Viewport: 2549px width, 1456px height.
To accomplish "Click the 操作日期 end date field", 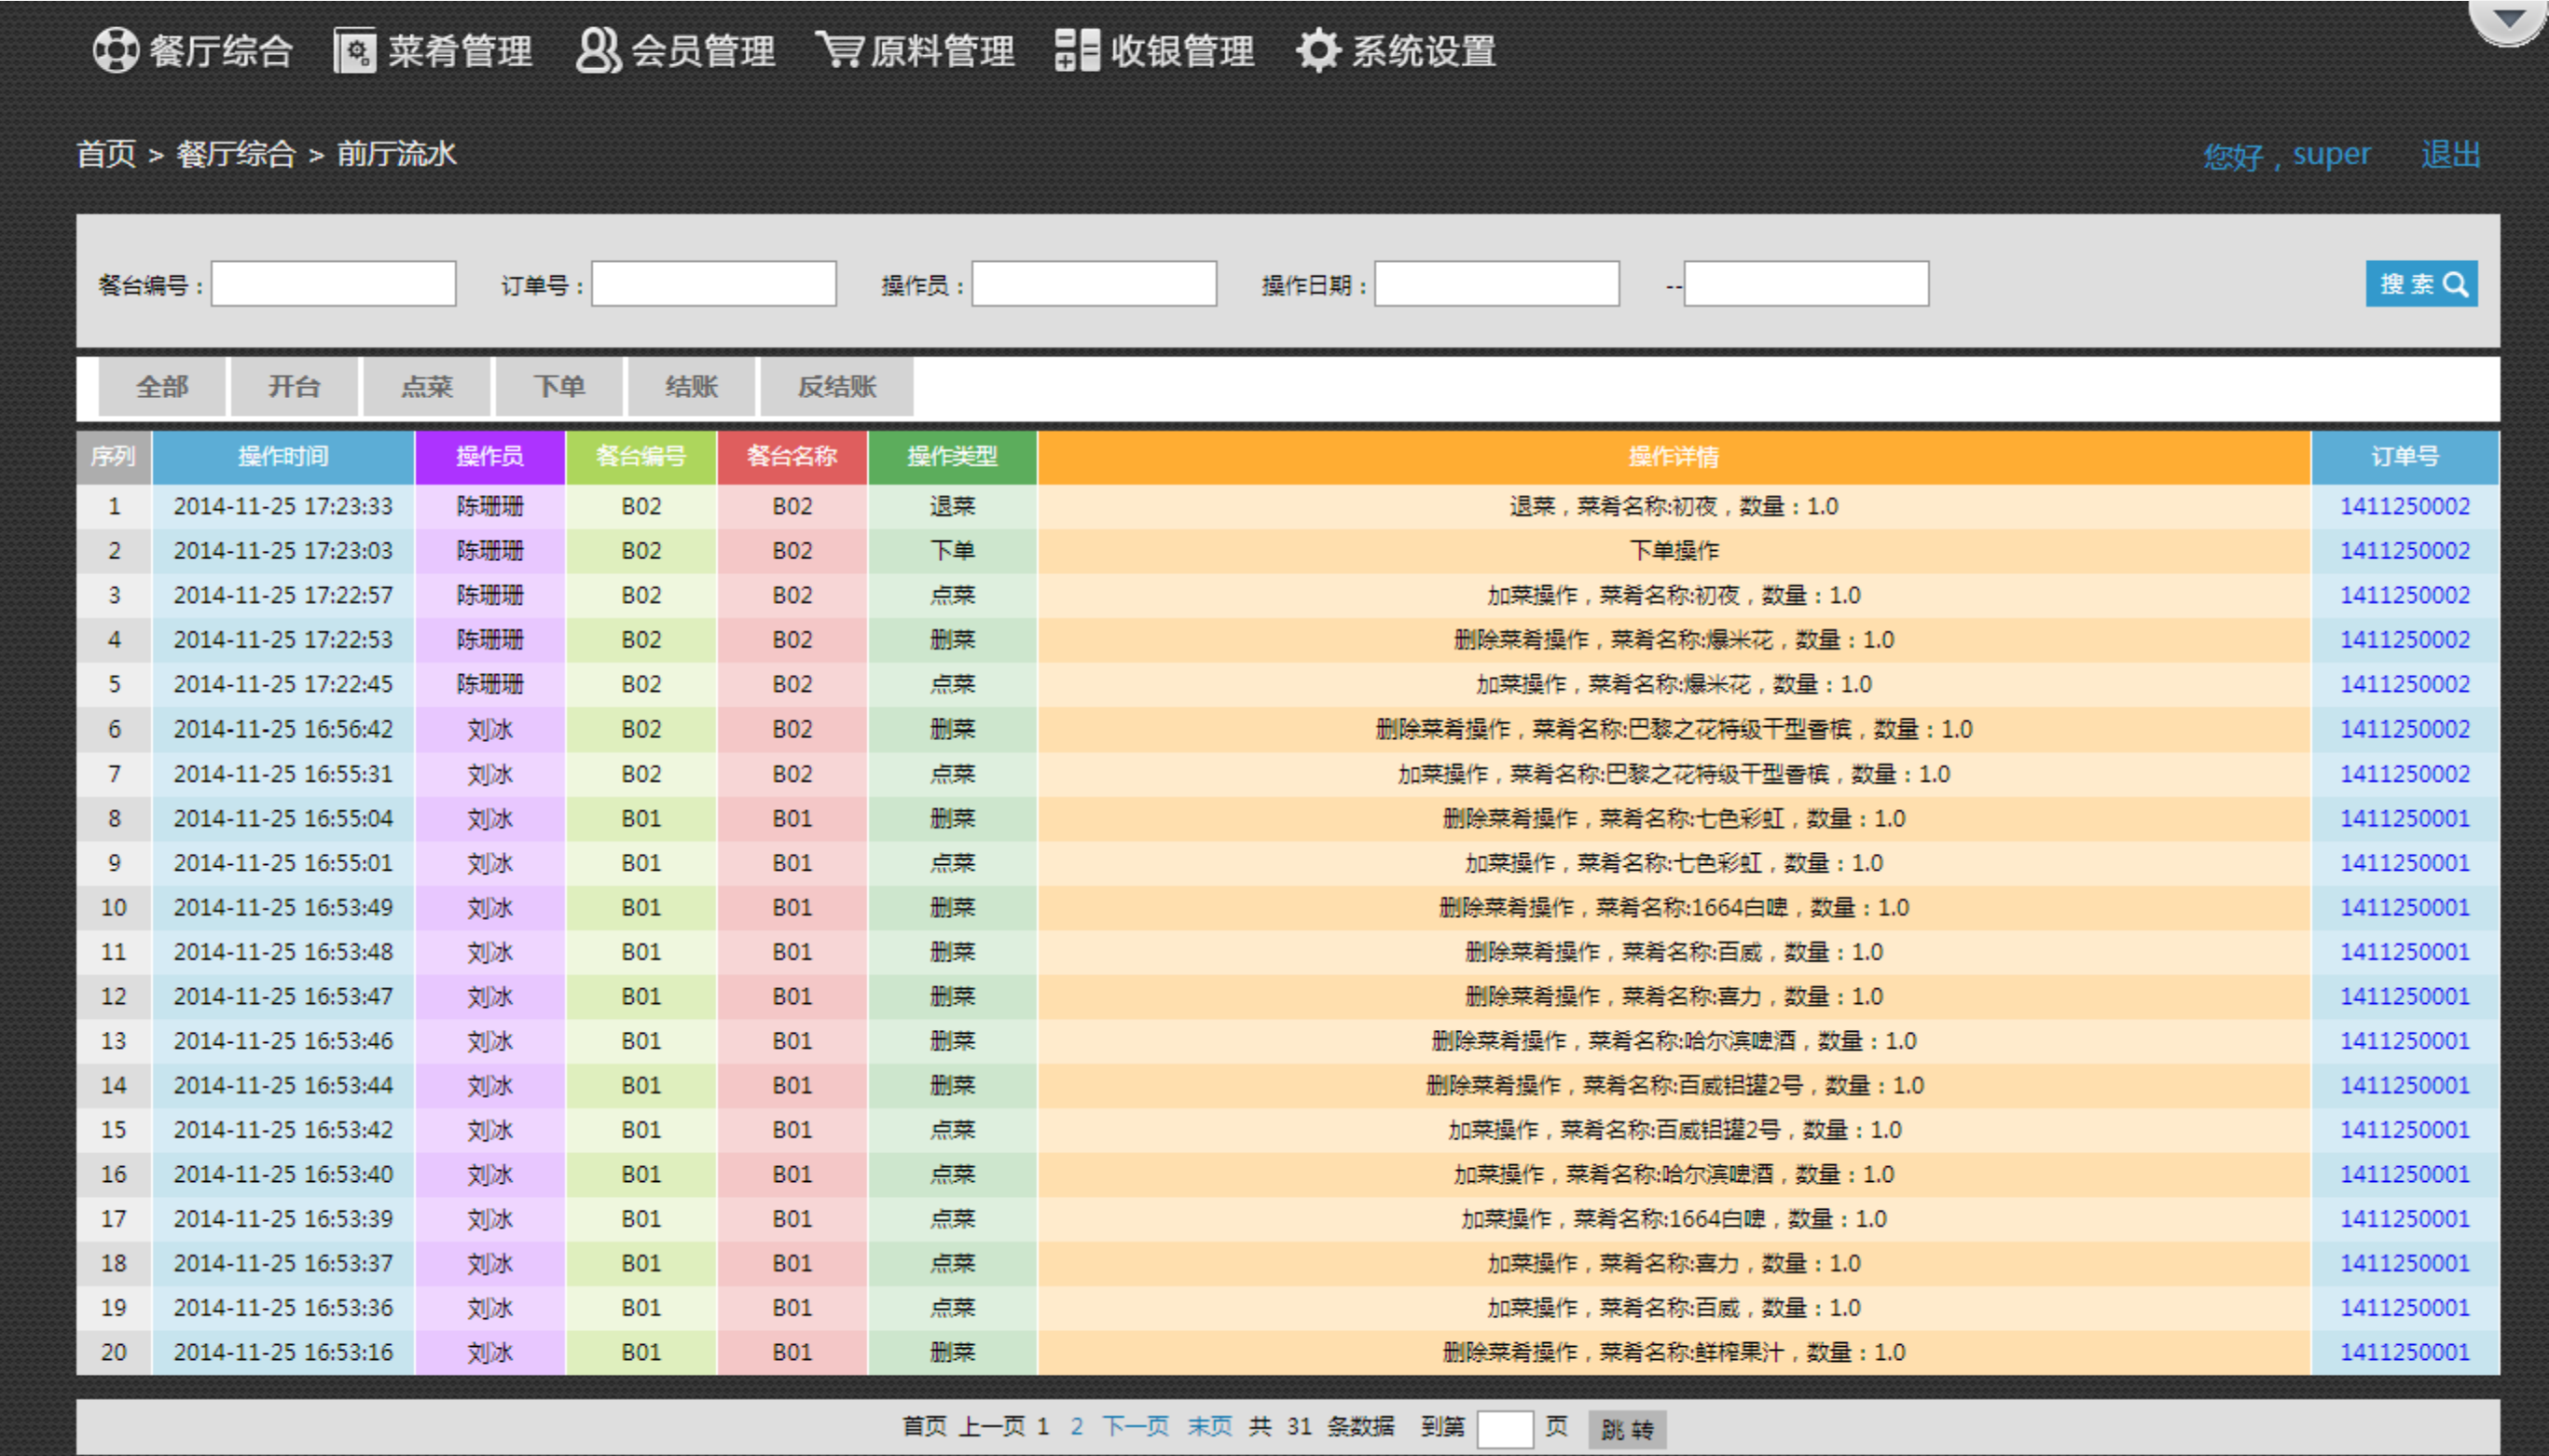I will click(x=1806, y=284).
